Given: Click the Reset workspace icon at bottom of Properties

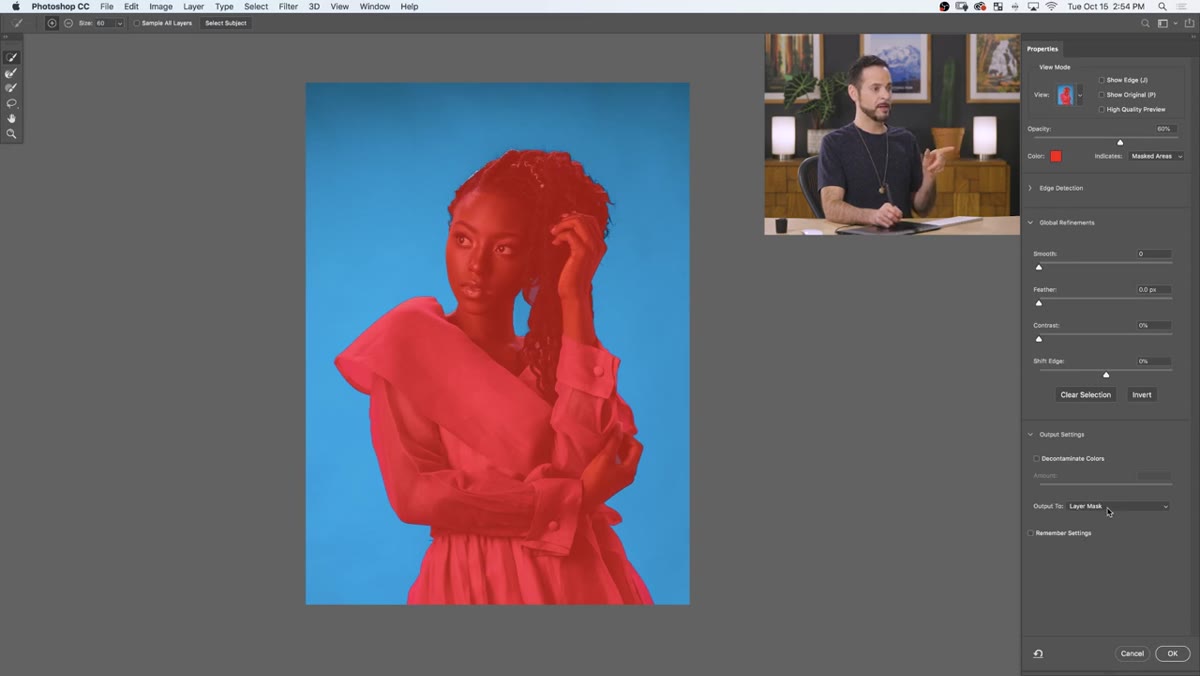Looking at the screenshot, I should (x=1038, y=654).
